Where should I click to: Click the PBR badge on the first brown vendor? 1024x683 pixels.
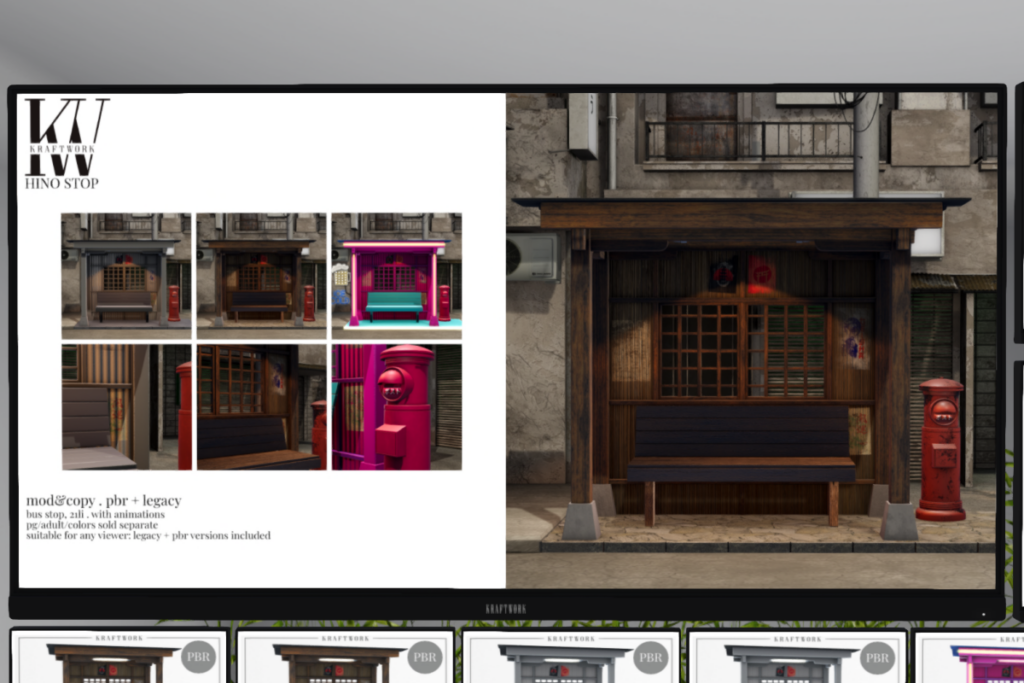click(199, 657)
